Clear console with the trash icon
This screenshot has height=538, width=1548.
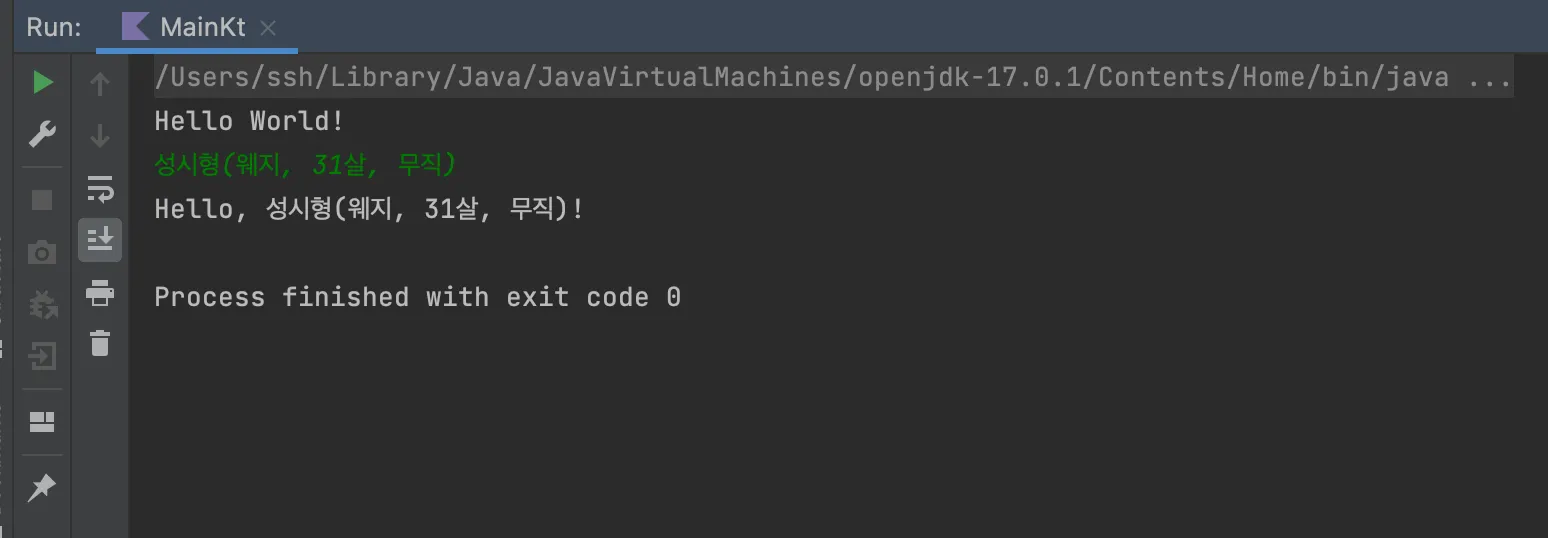point(100,343)
